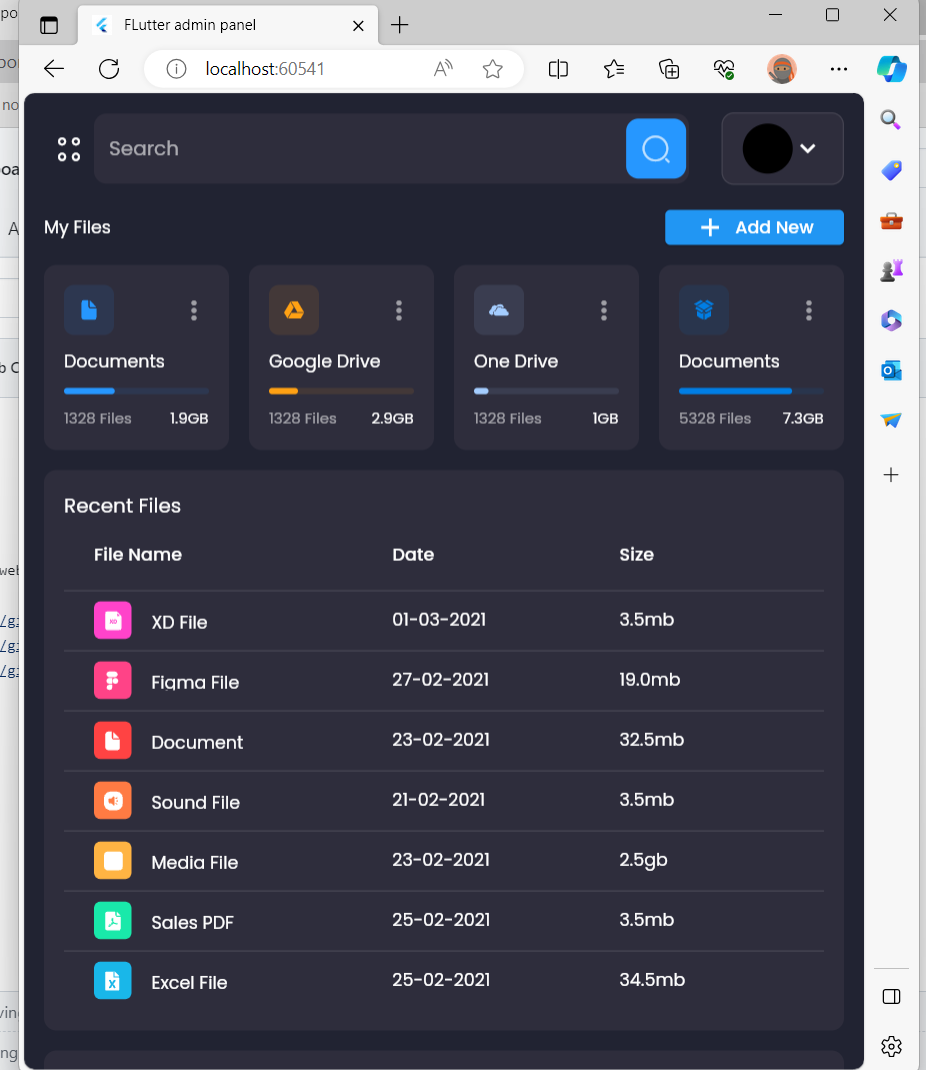
Task: Open the three-dot menu on One Drive card
Action: (604, 310)
